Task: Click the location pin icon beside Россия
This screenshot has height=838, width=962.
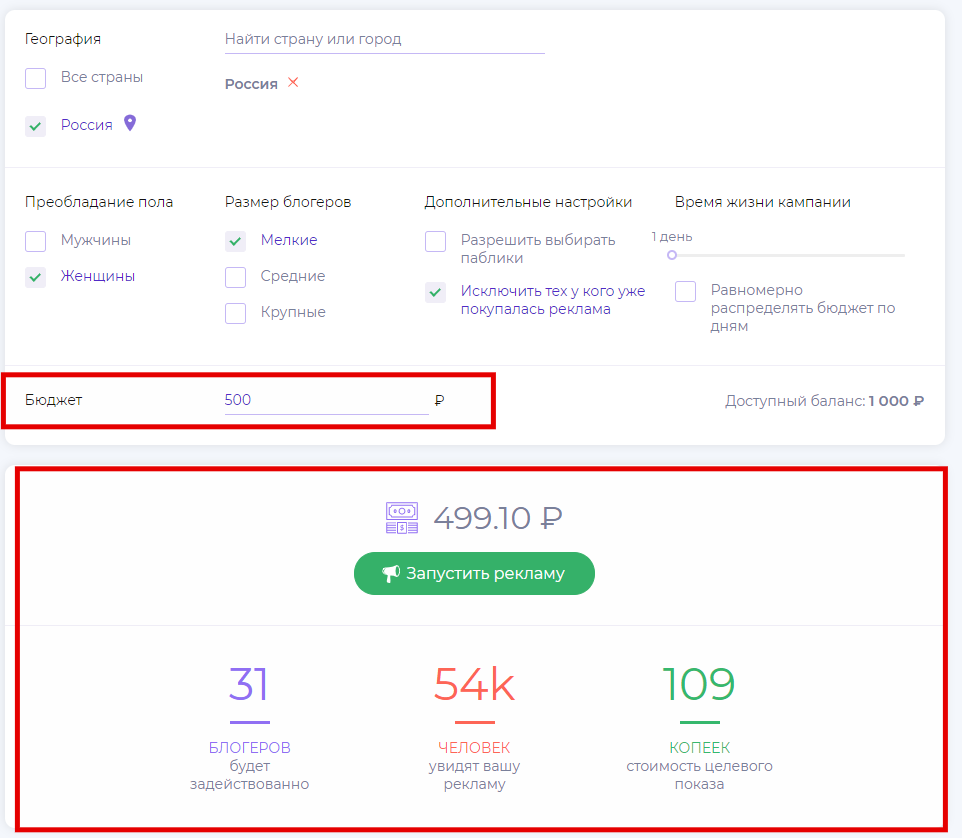Action: [x=129, y=124]
